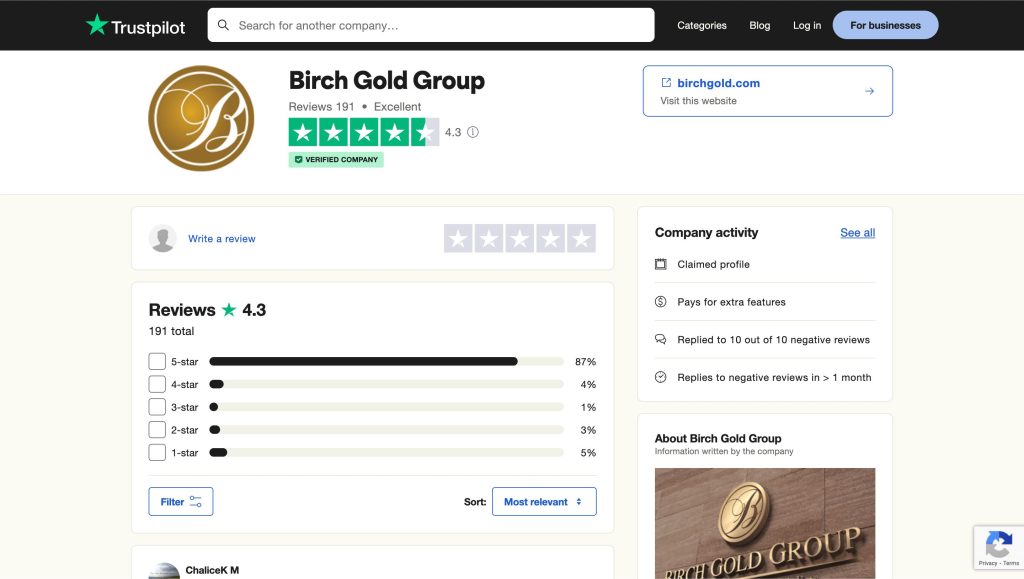Check the 3-star filter checkbox
1024x579 pixels.
click(x=157, y=407)
